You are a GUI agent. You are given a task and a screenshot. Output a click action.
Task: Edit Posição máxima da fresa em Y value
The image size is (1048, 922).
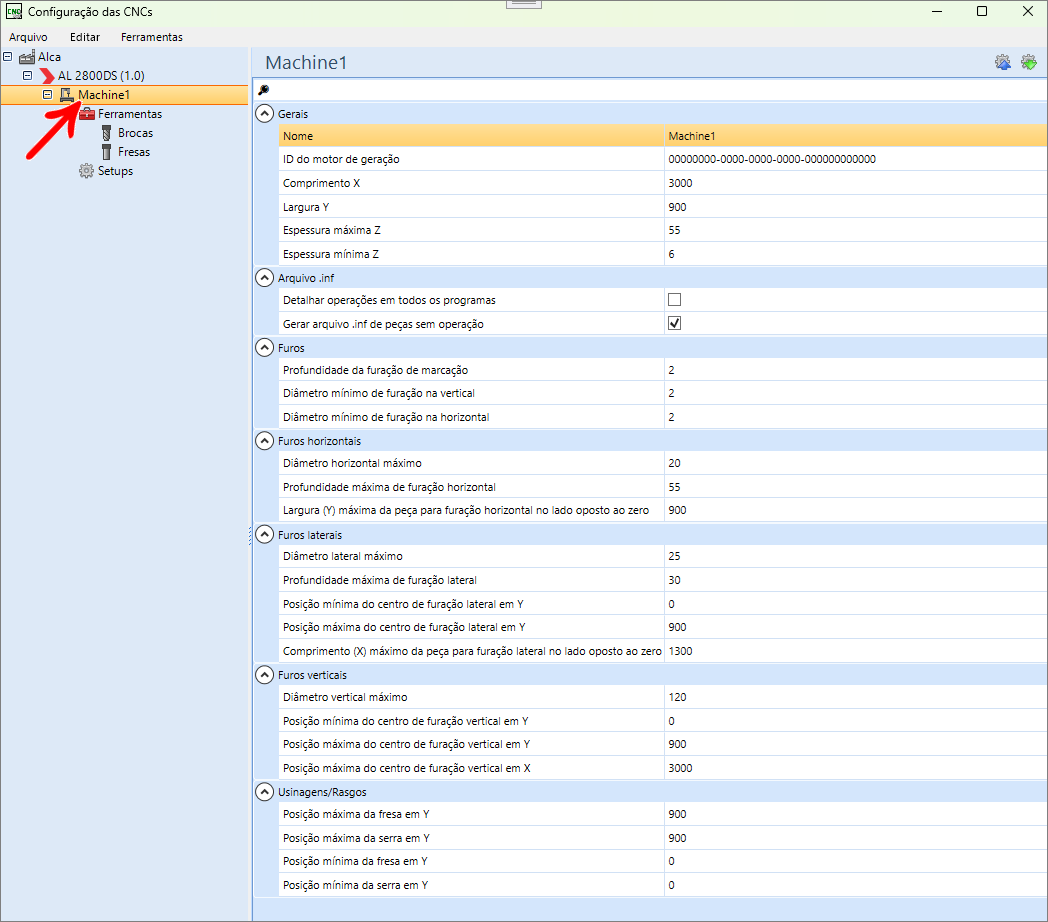click(856, 814)
